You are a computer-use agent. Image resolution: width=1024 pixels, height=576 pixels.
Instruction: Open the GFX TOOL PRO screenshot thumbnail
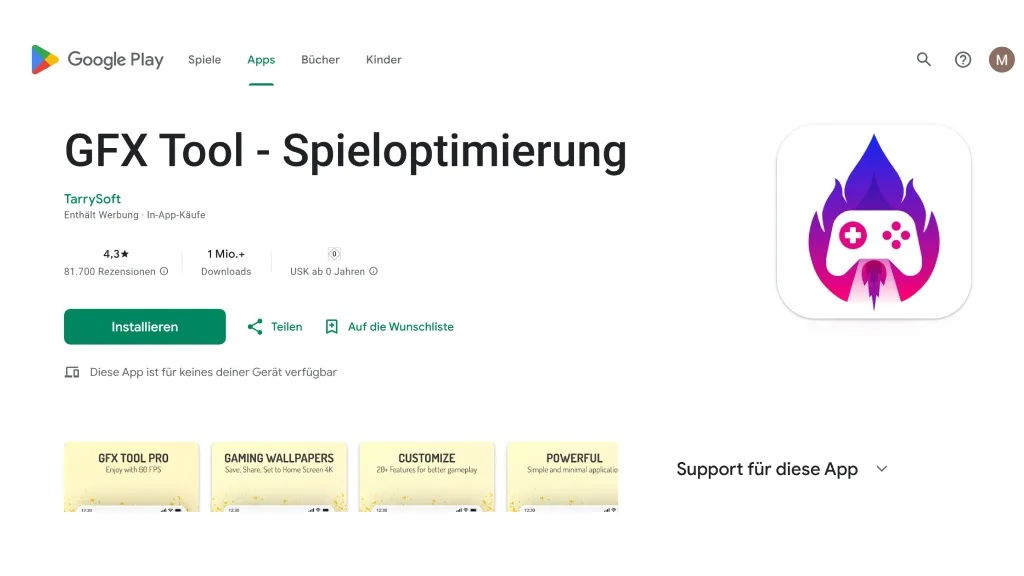[x=131, y=477]
